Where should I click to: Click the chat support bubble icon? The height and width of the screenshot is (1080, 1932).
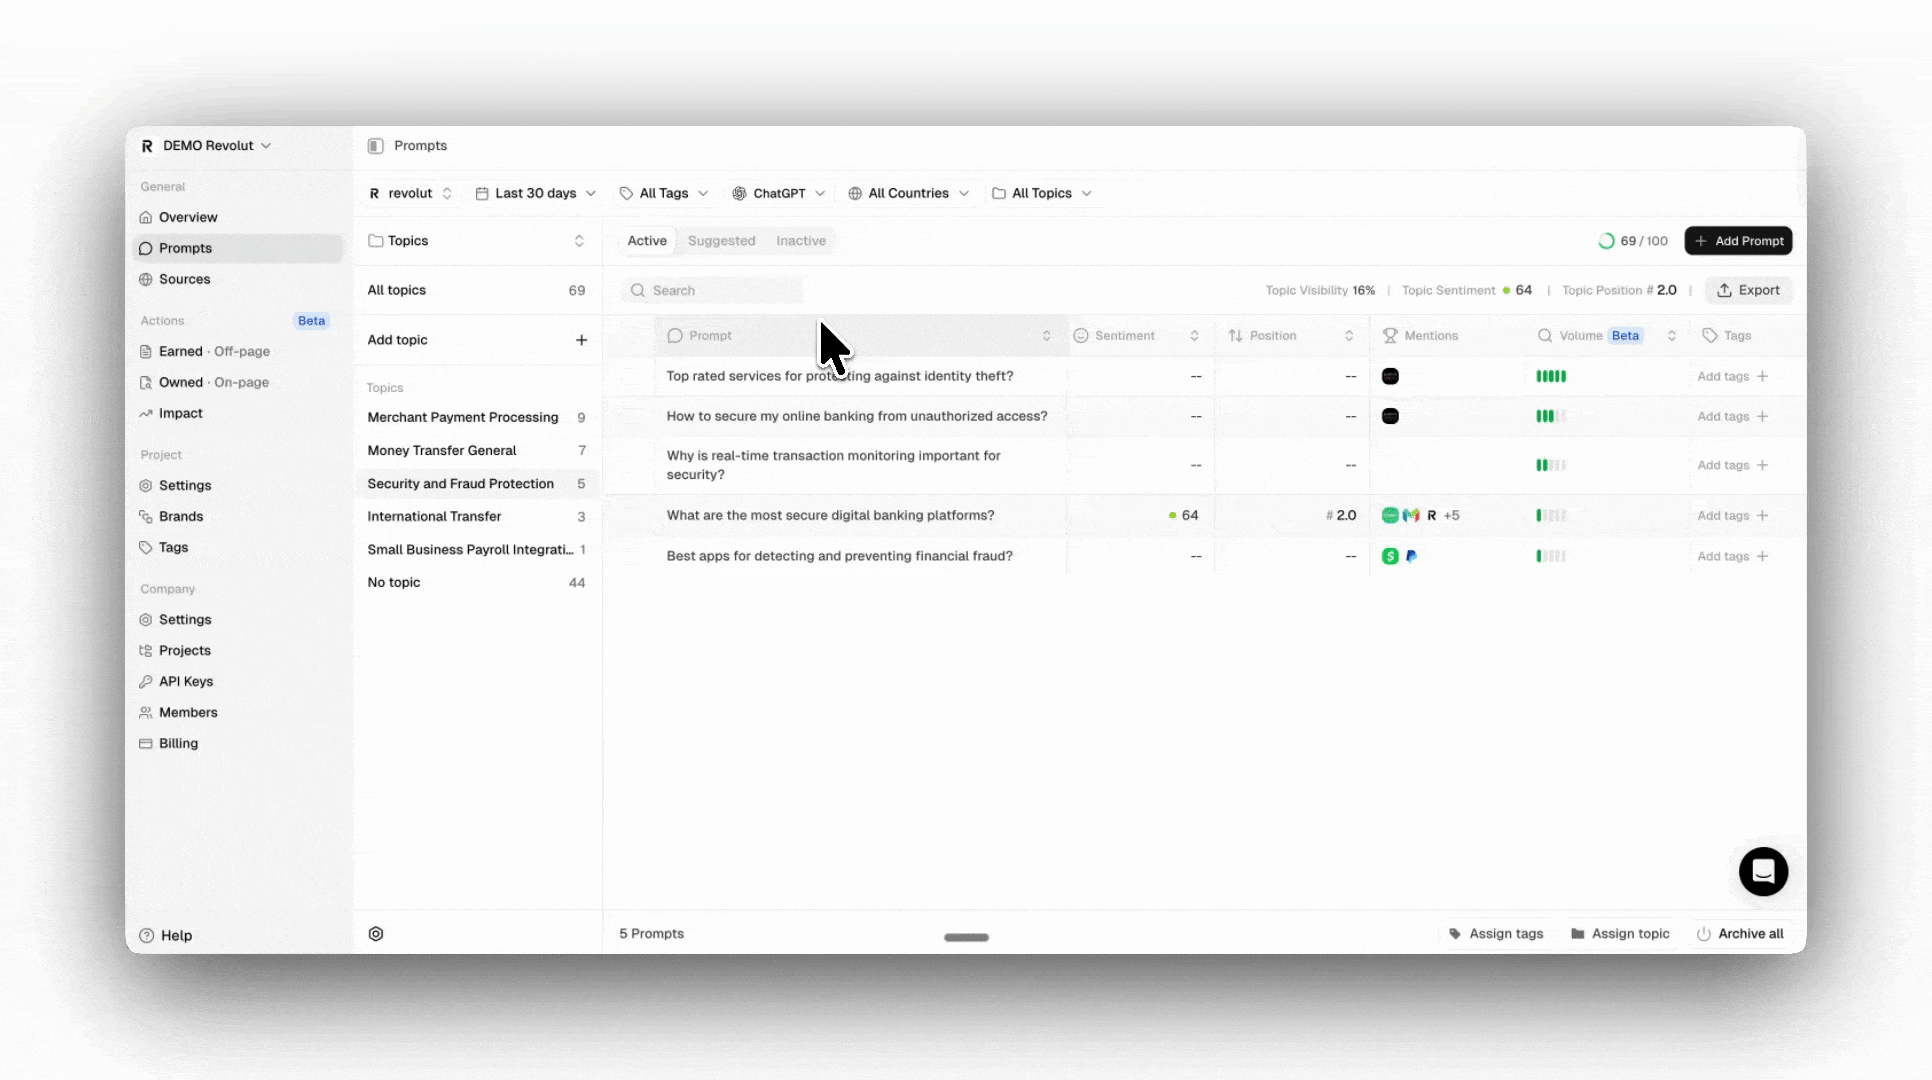click(1763, 872)
